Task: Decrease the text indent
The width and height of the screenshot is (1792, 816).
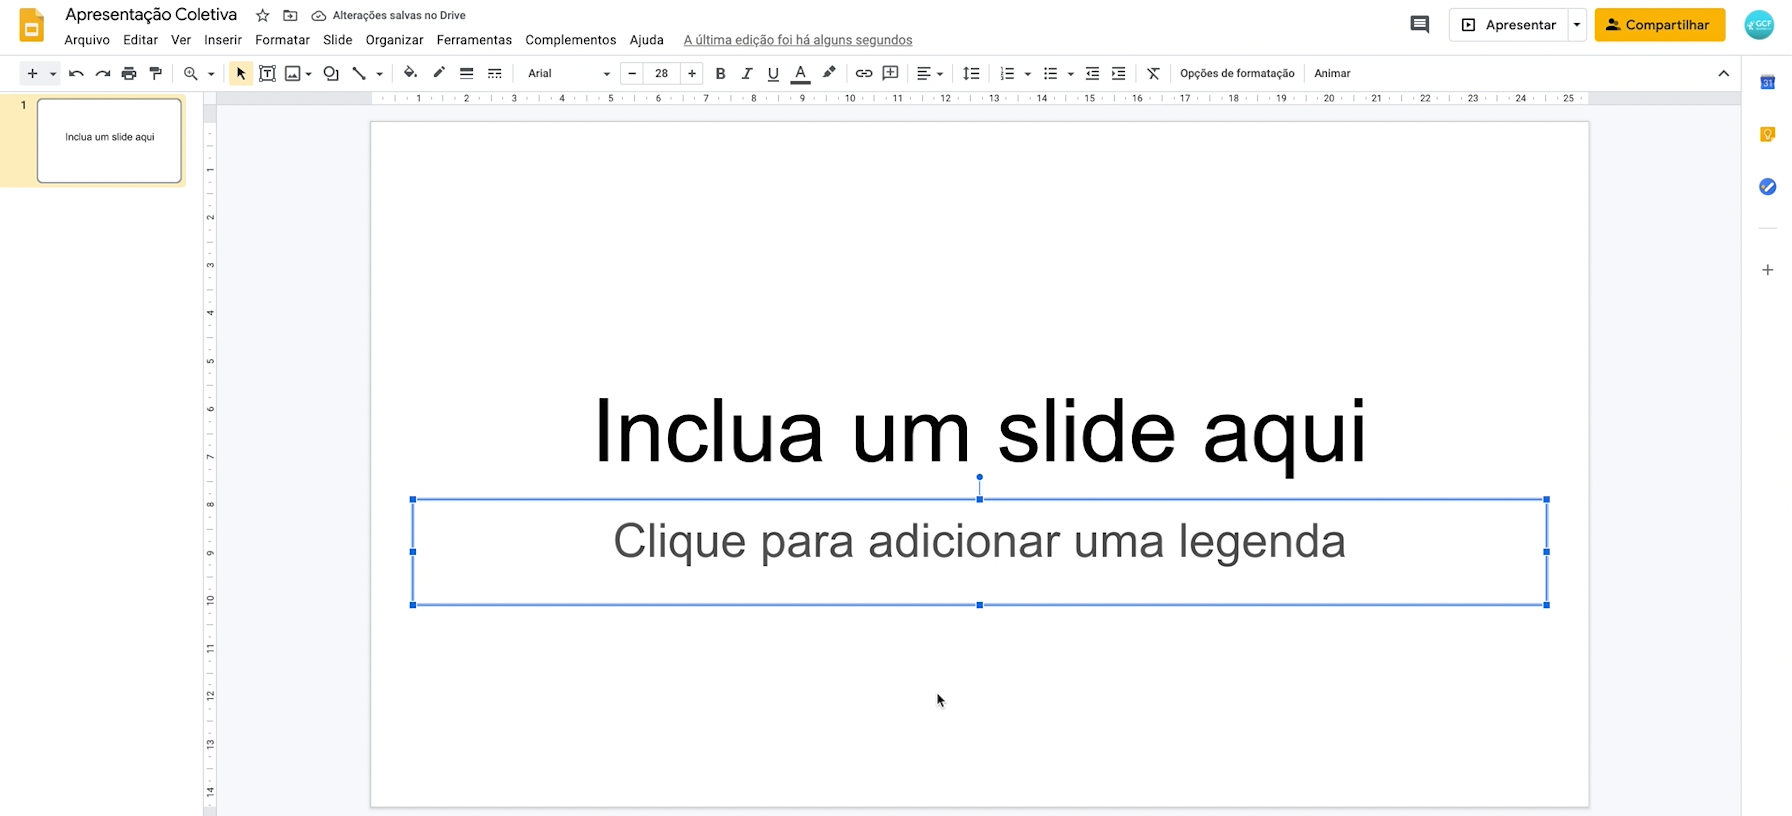Action: coord(1092,73)
